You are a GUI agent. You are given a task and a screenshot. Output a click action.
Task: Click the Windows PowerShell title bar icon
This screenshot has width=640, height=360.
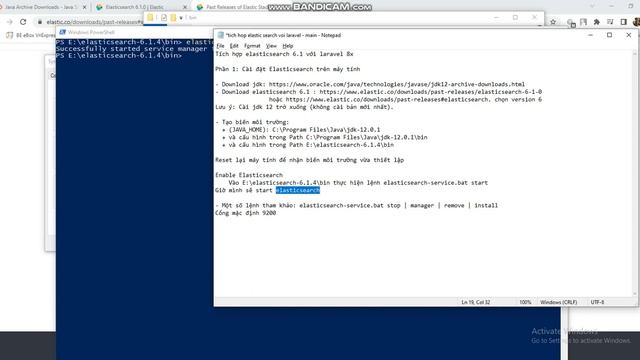[x=62, y=32]
